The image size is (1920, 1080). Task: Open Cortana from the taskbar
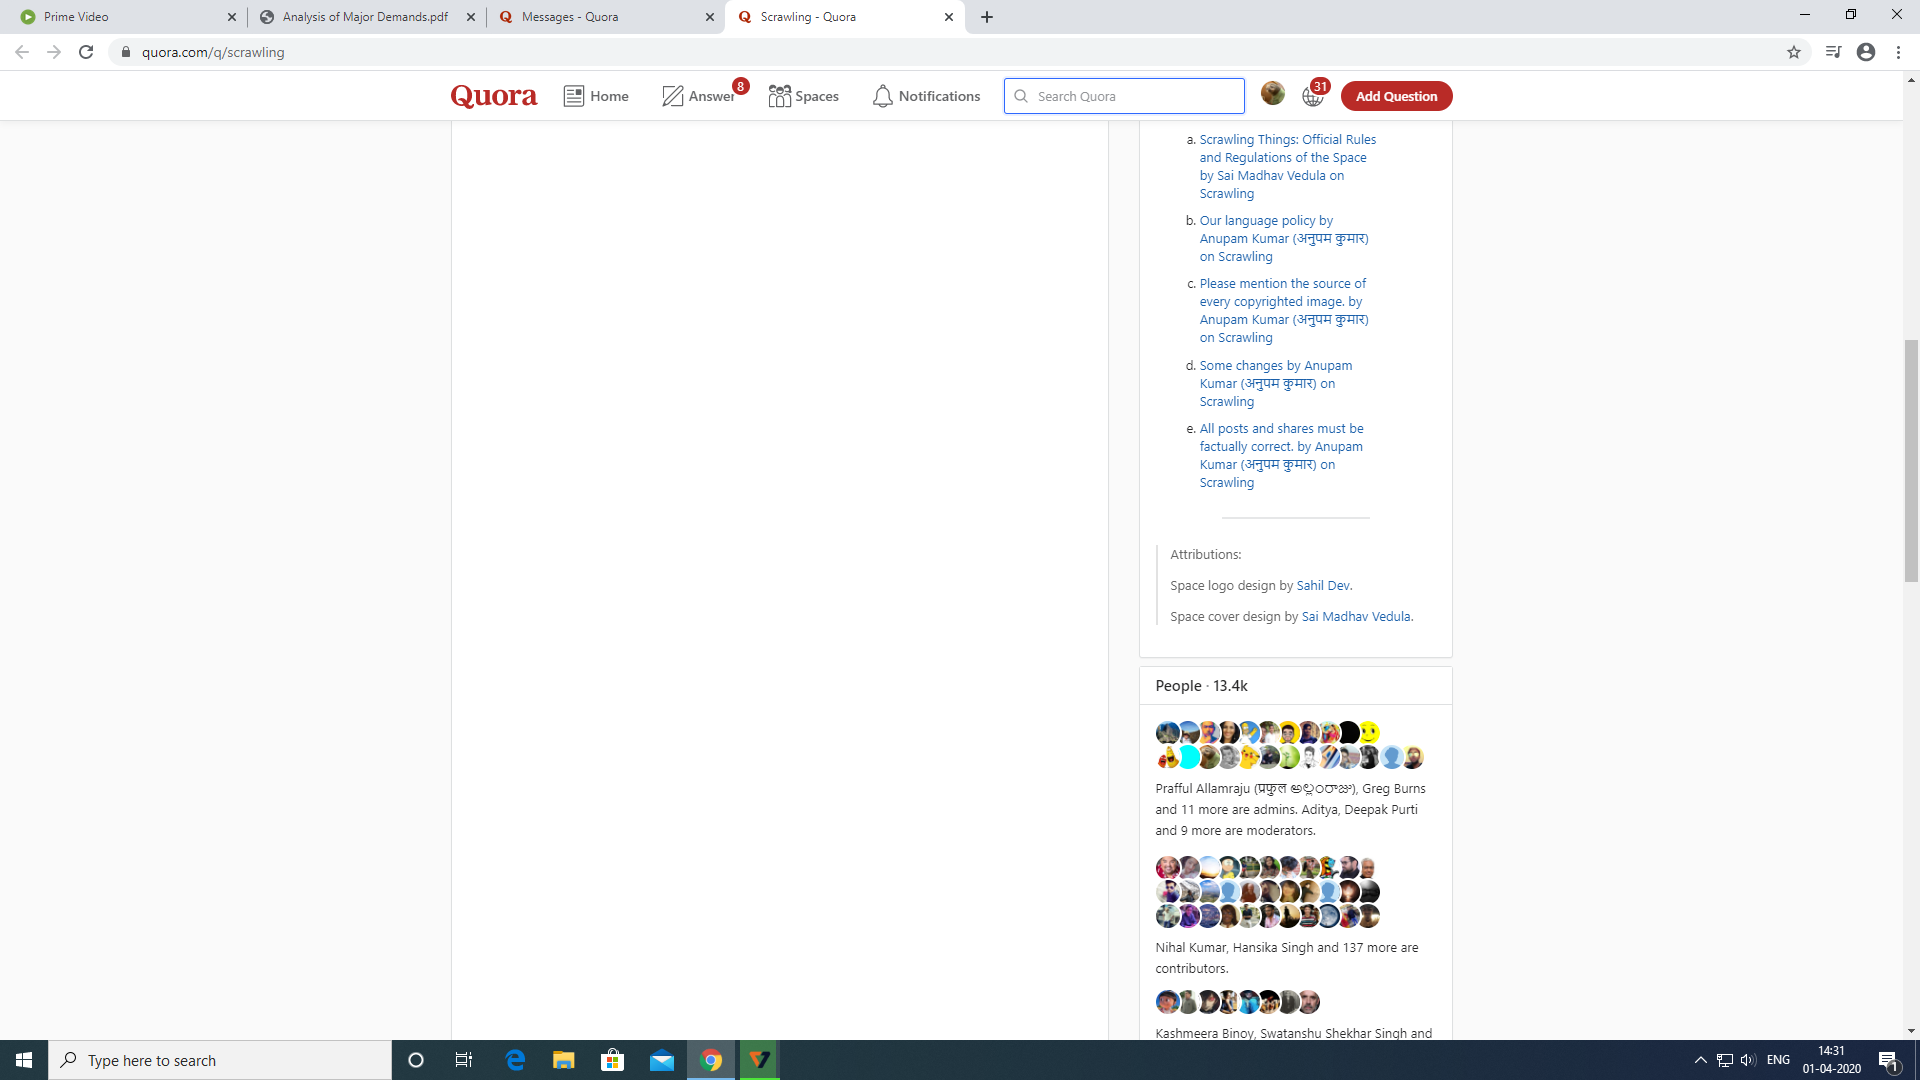pyautogui.click(x=416, y=1060)
